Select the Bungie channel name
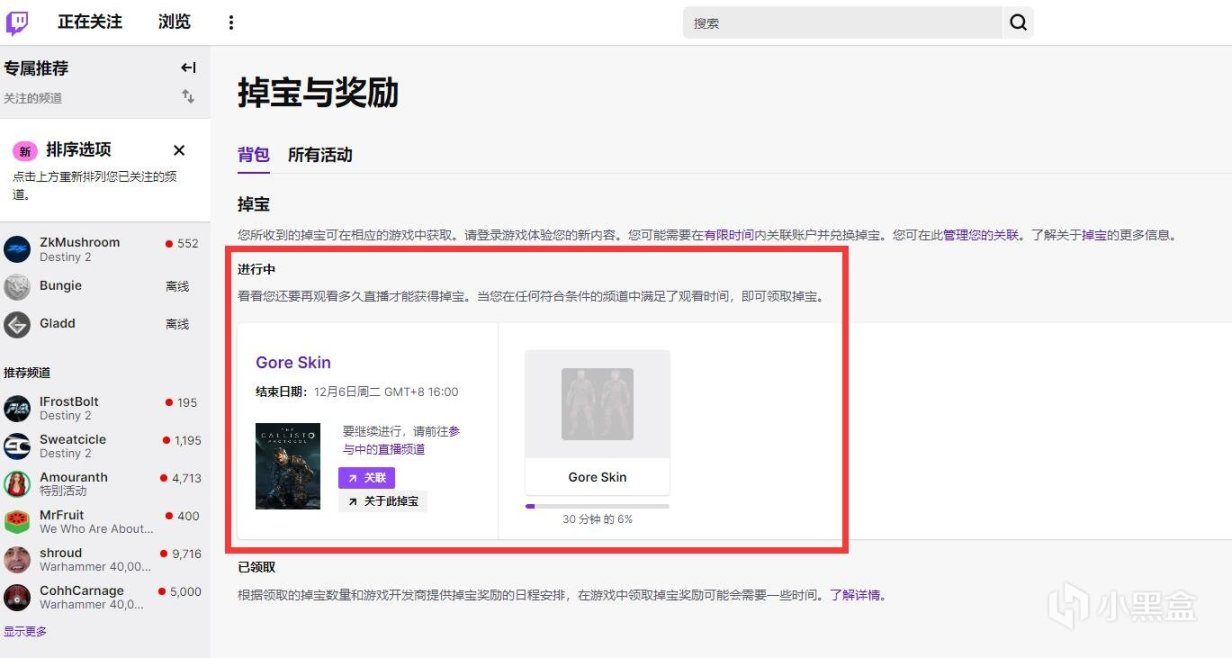This screenshot has height=658, width=1232. 61,286
